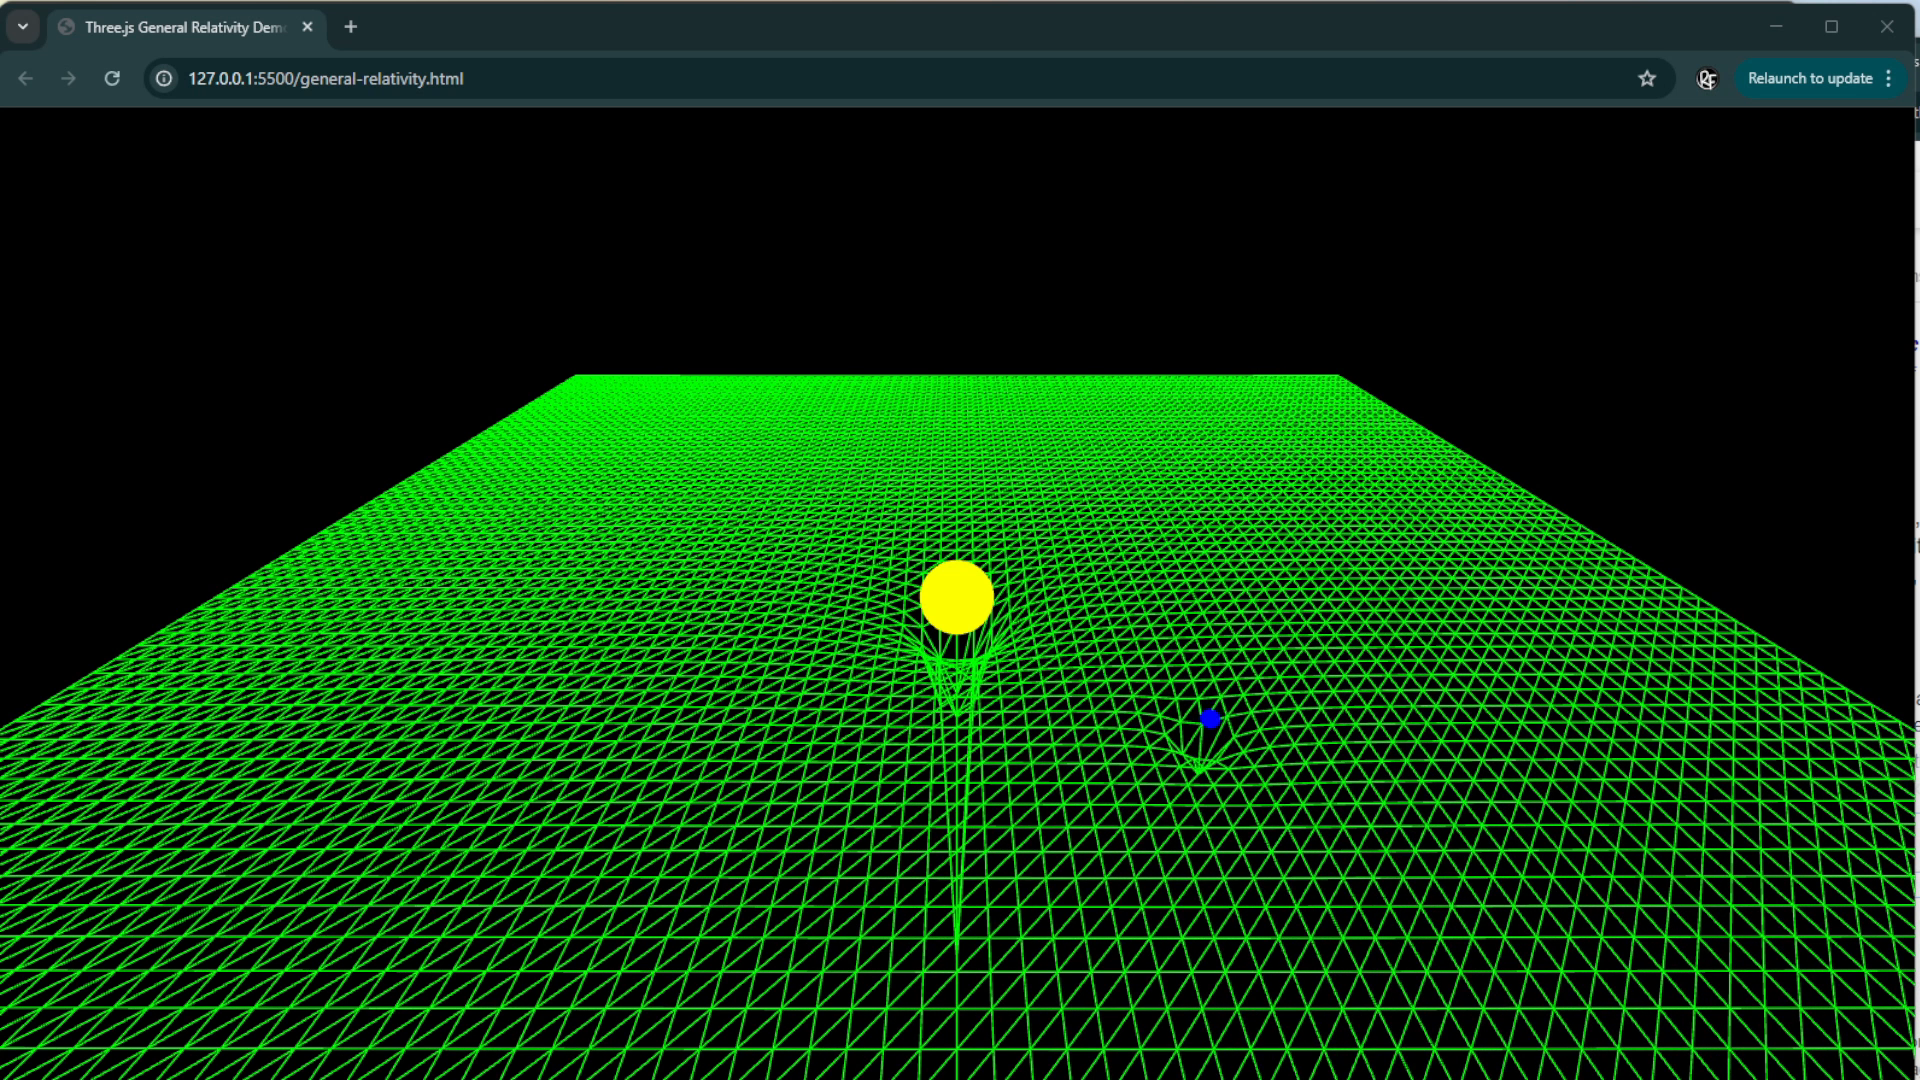Open the tab search dropdown arrow
1920x1080 pixels.
(23, 27)
